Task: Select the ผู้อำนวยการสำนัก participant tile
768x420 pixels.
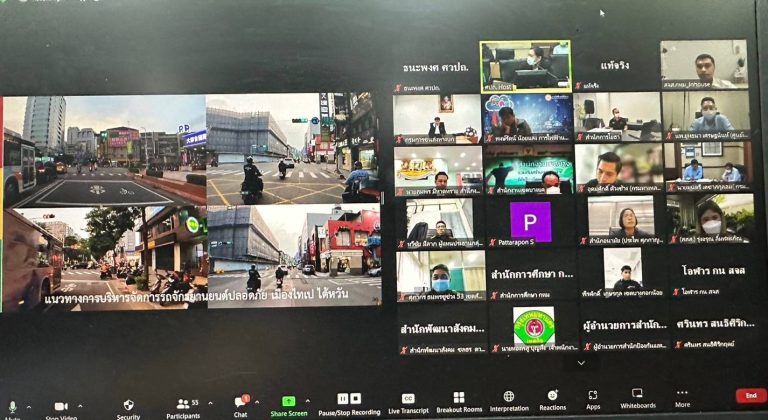Action: pos(625,325)
